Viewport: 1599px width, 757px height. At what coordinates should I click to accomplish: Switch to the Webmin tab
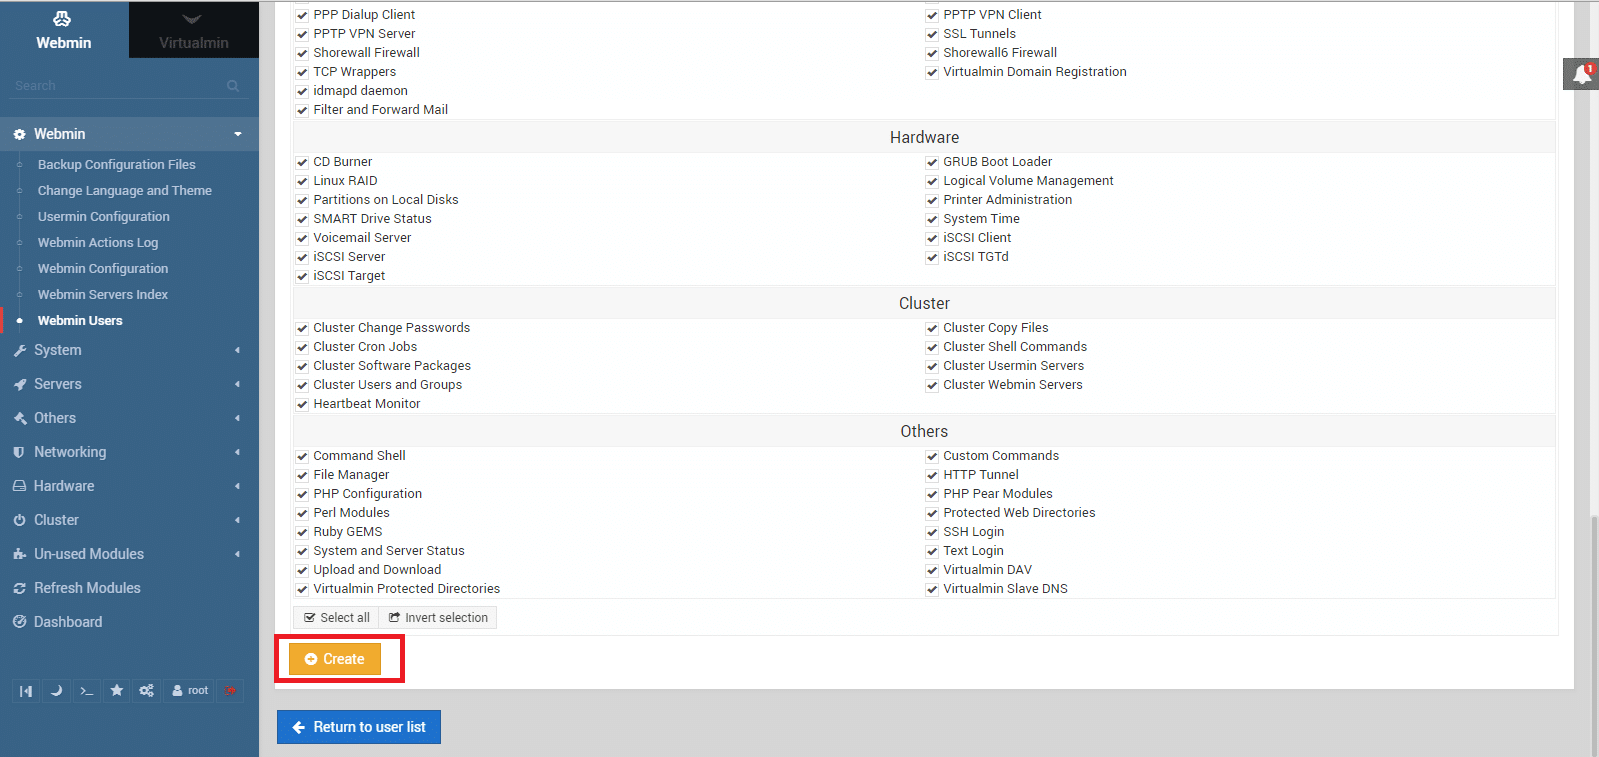pyautogui.click(x=64, y=30)
